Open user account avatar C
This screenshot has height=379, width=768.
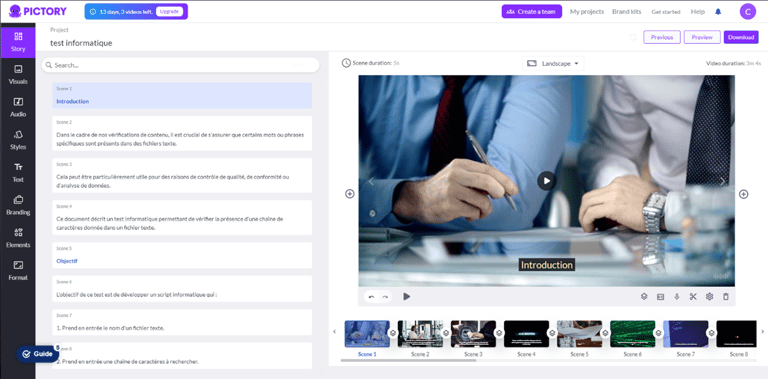pos(747,11)
